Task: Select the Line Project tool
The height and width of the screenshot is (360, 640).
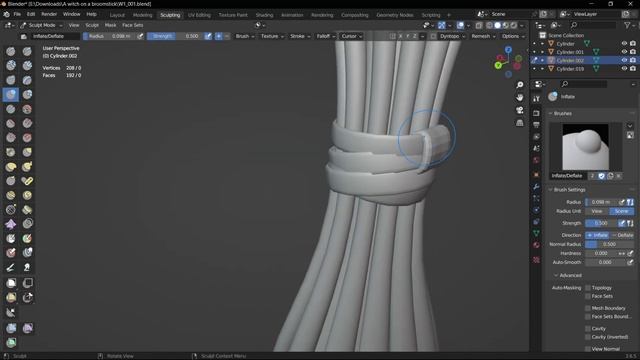Action: (x=11, y=313)
